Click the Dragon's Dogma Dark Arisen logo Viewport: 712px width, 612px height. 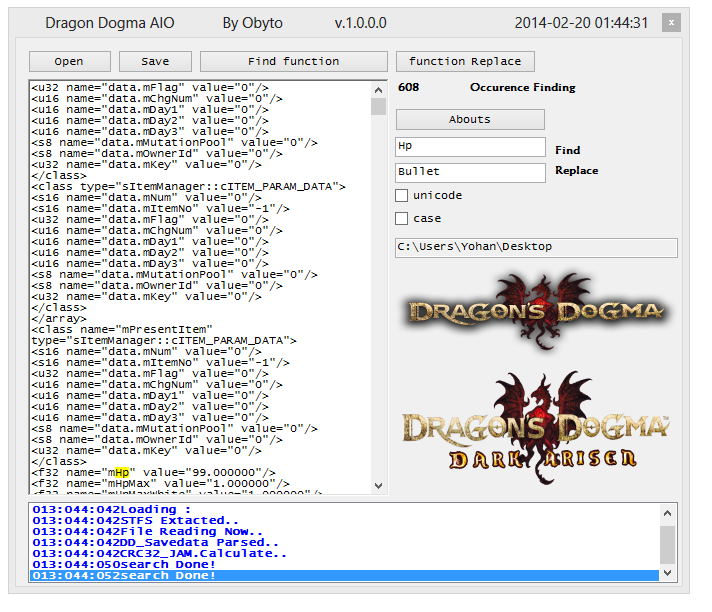point(535,425)
